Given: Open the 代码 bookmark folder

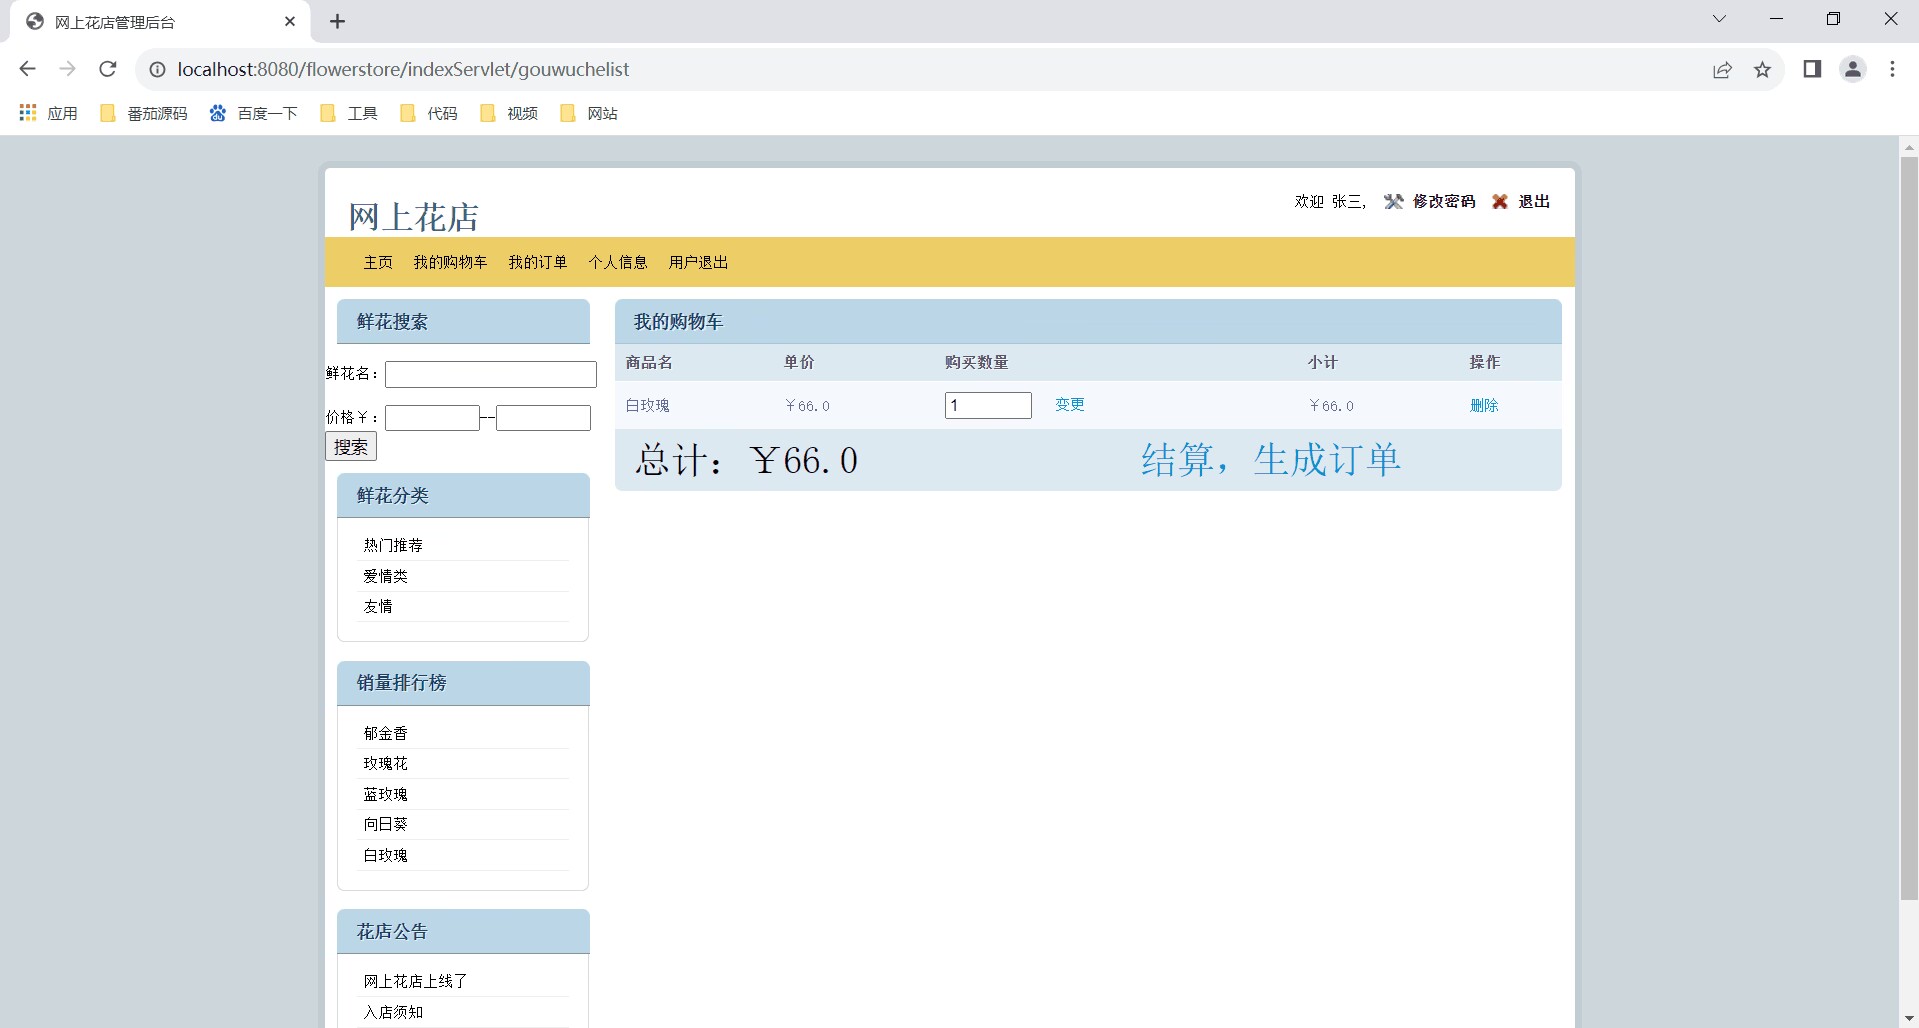Looking at the screenshot, I should pyautogui.click(x=429, y=113).
